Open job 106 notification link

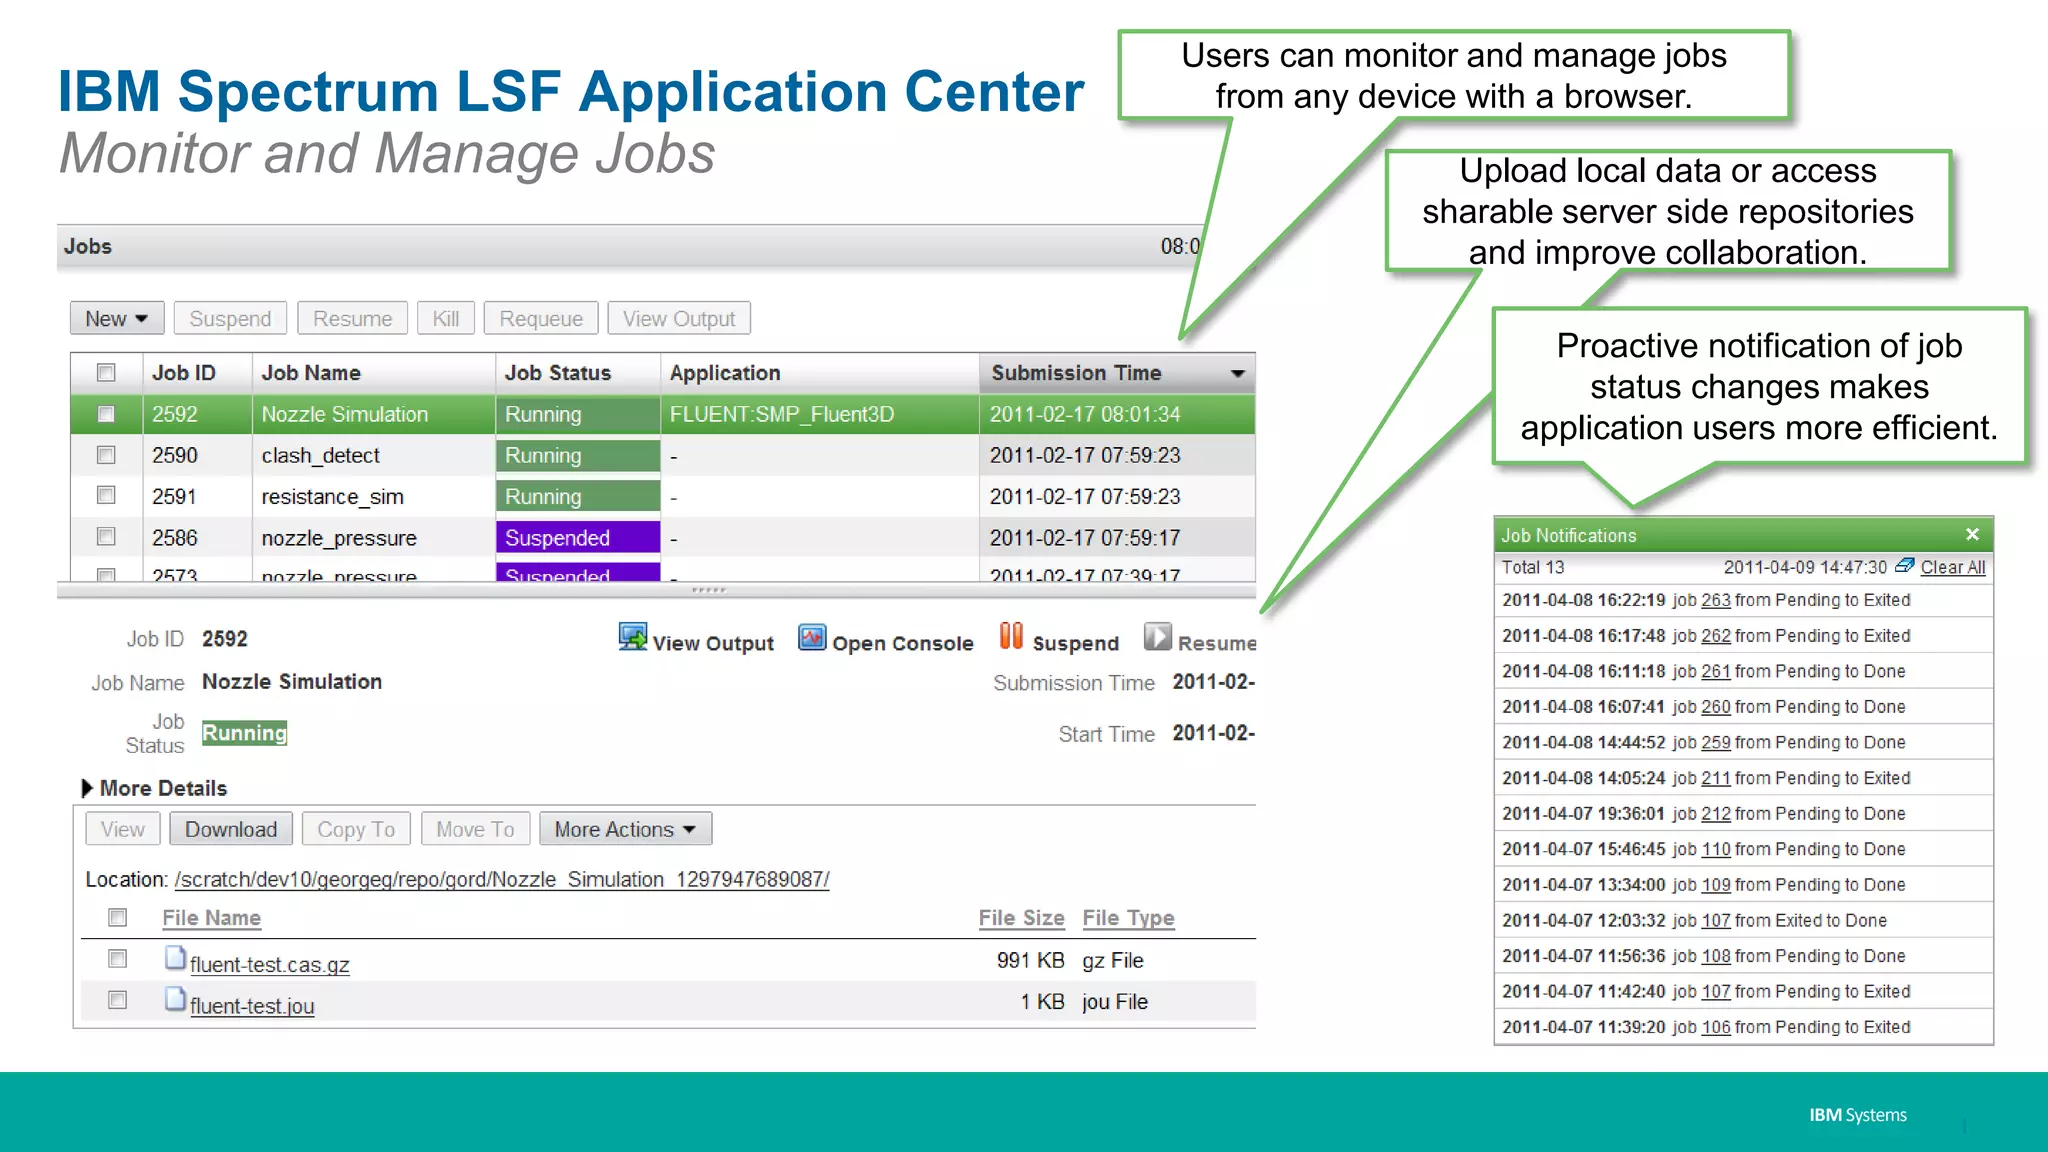tap(1716, 1027)
